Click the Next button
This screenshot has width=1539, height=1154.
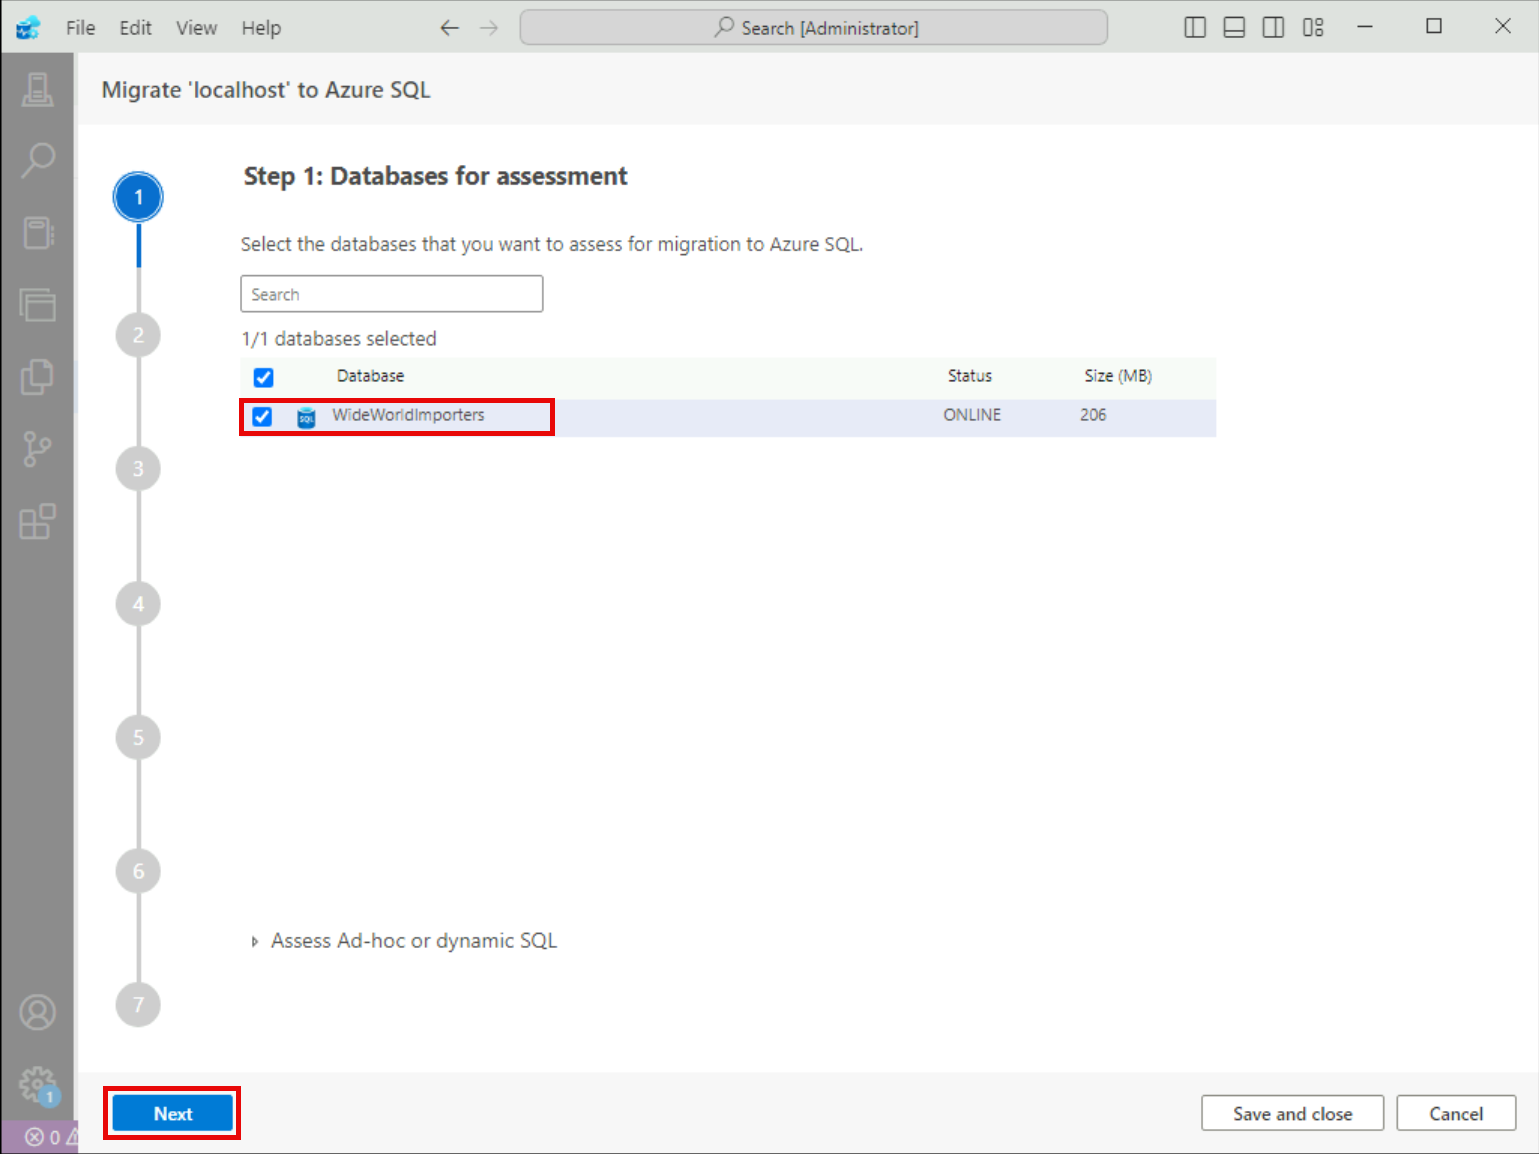172,1113
